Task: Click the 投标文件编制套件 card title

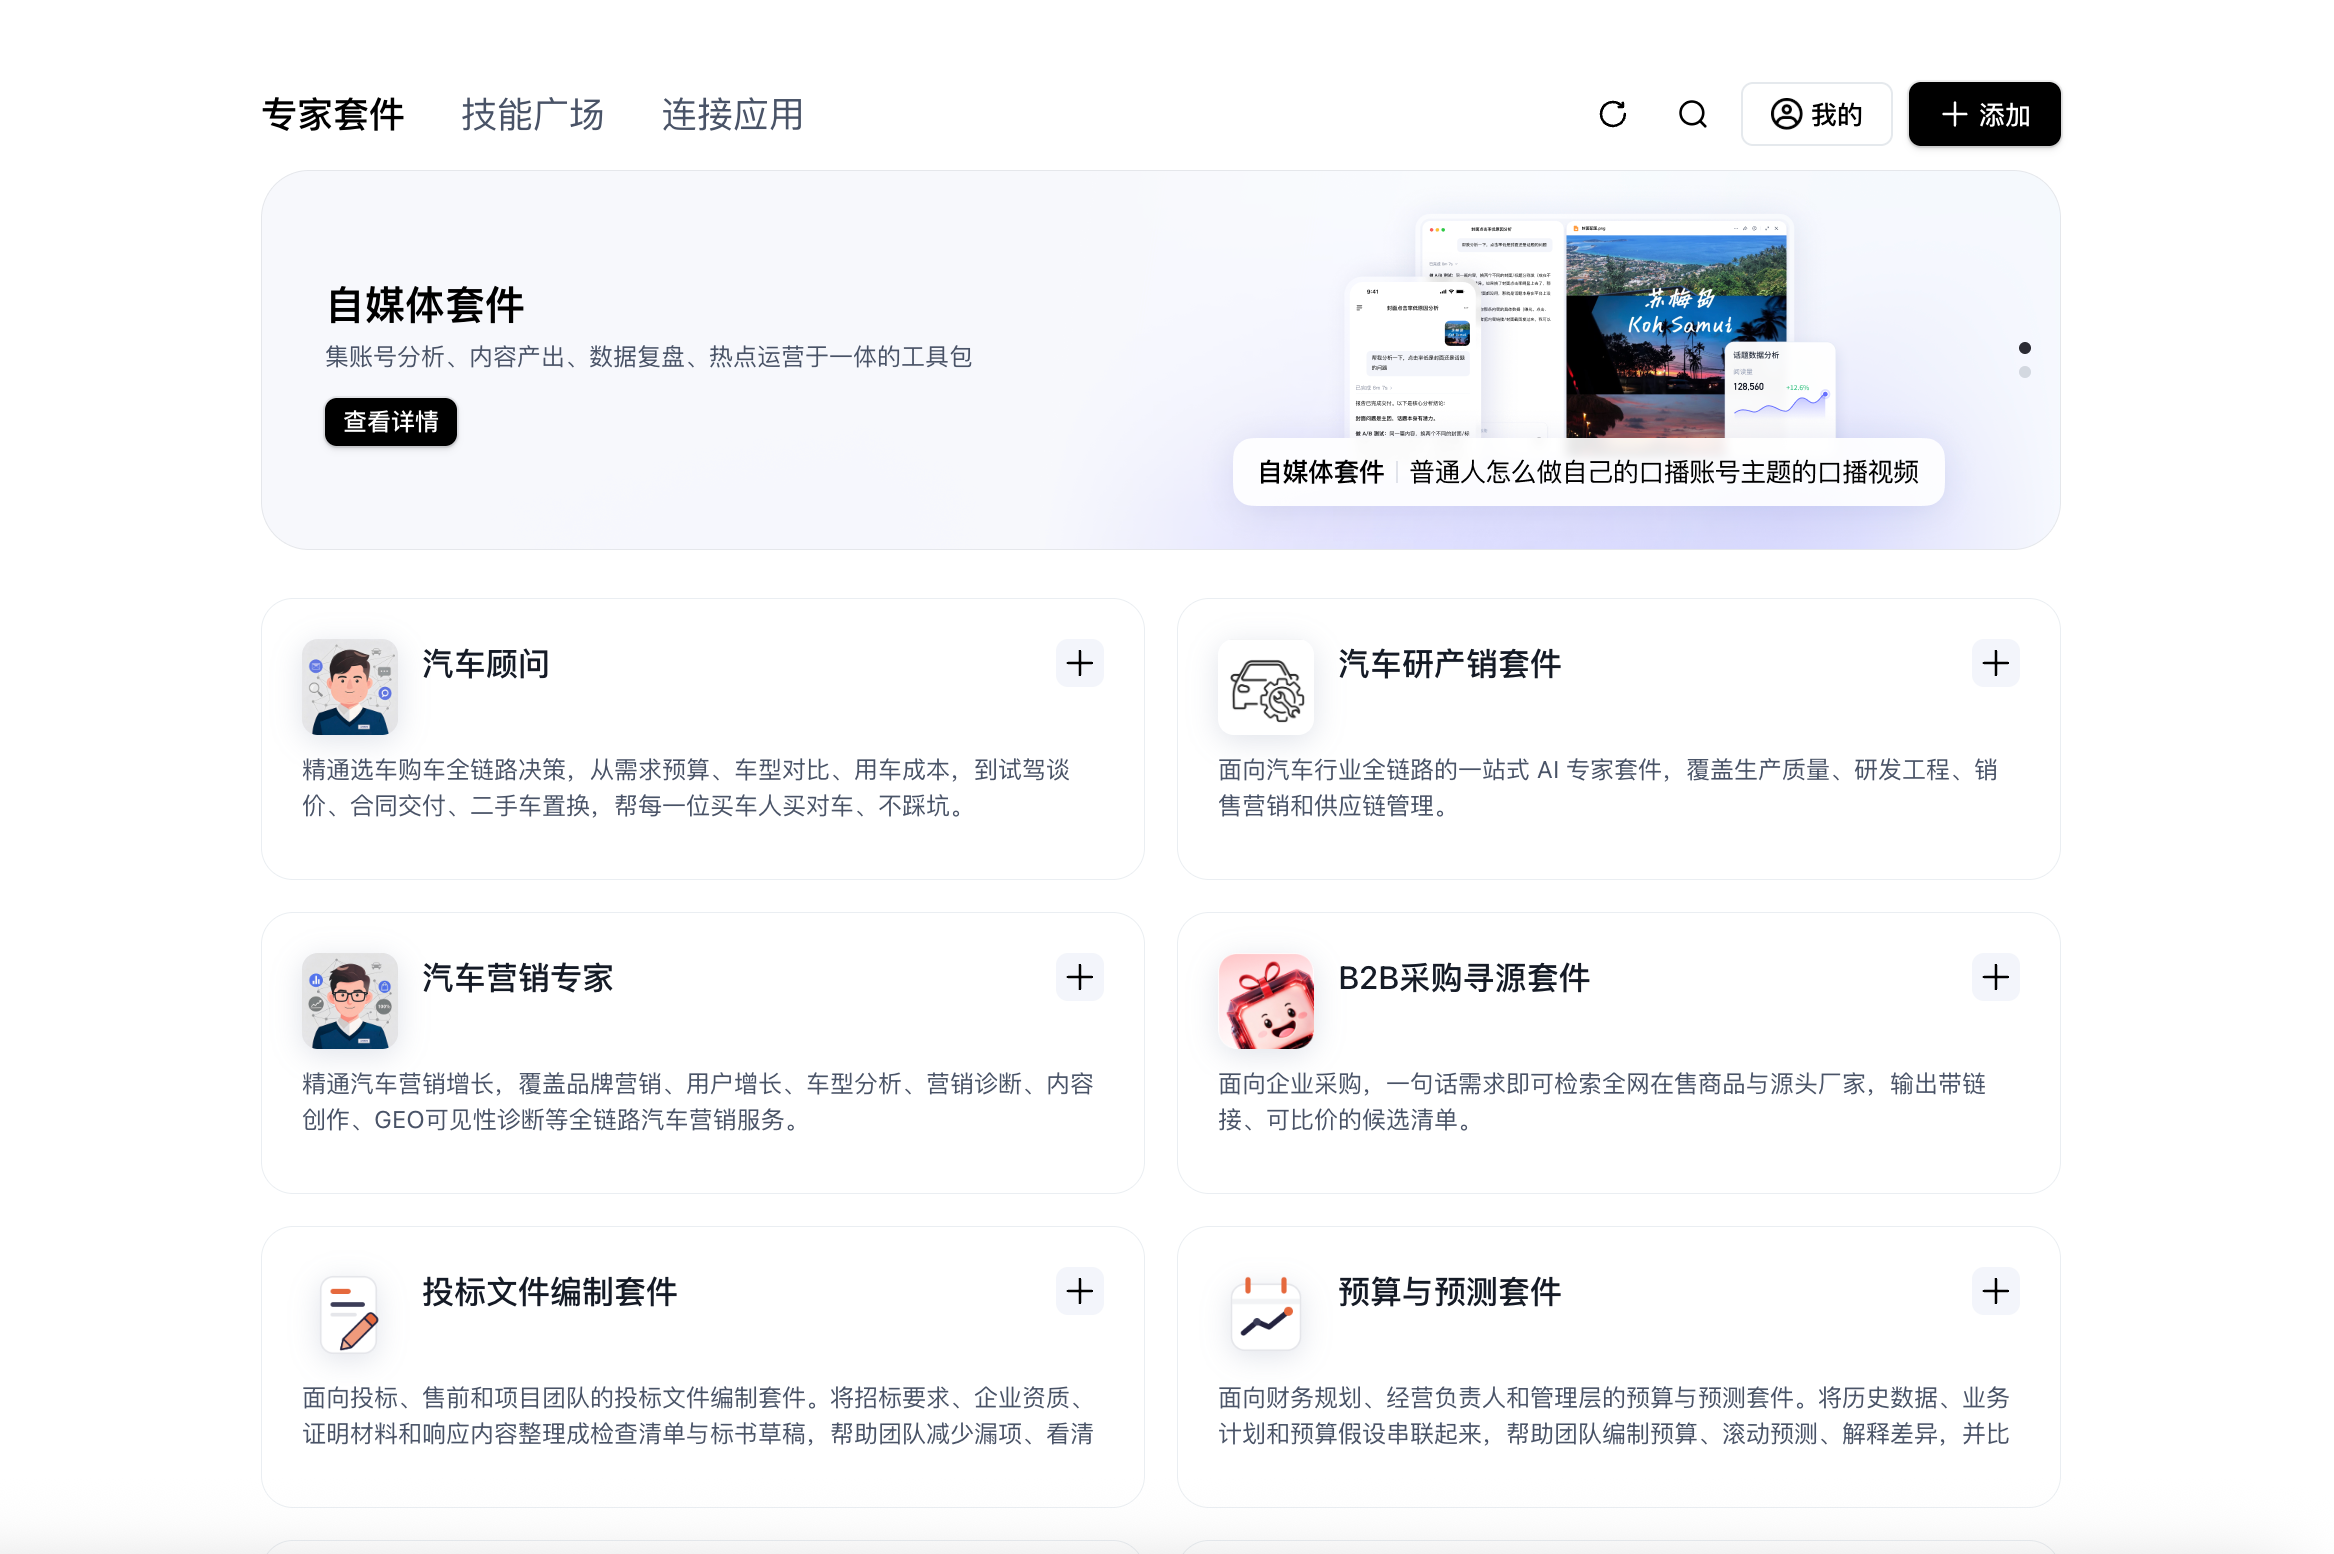Action: 550,1292
